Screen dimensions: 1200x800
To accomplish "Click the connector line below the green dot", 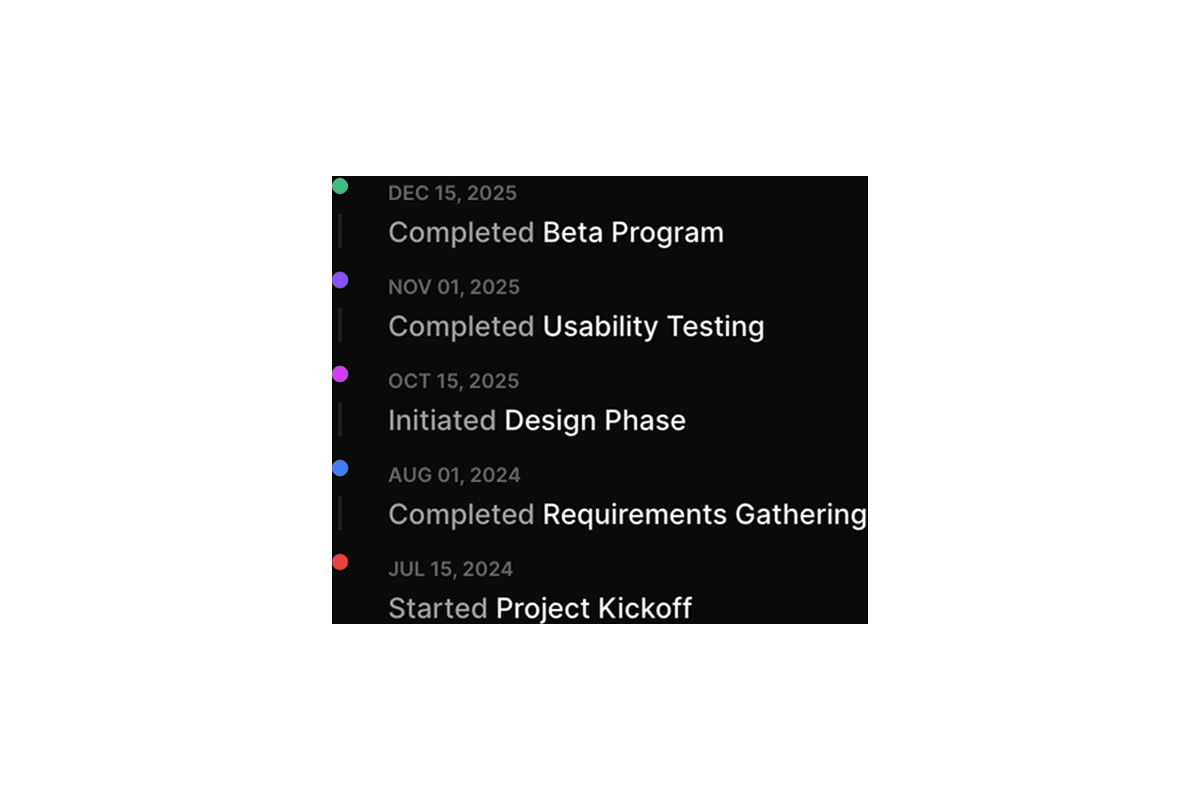I will click(x=340, y=231).
